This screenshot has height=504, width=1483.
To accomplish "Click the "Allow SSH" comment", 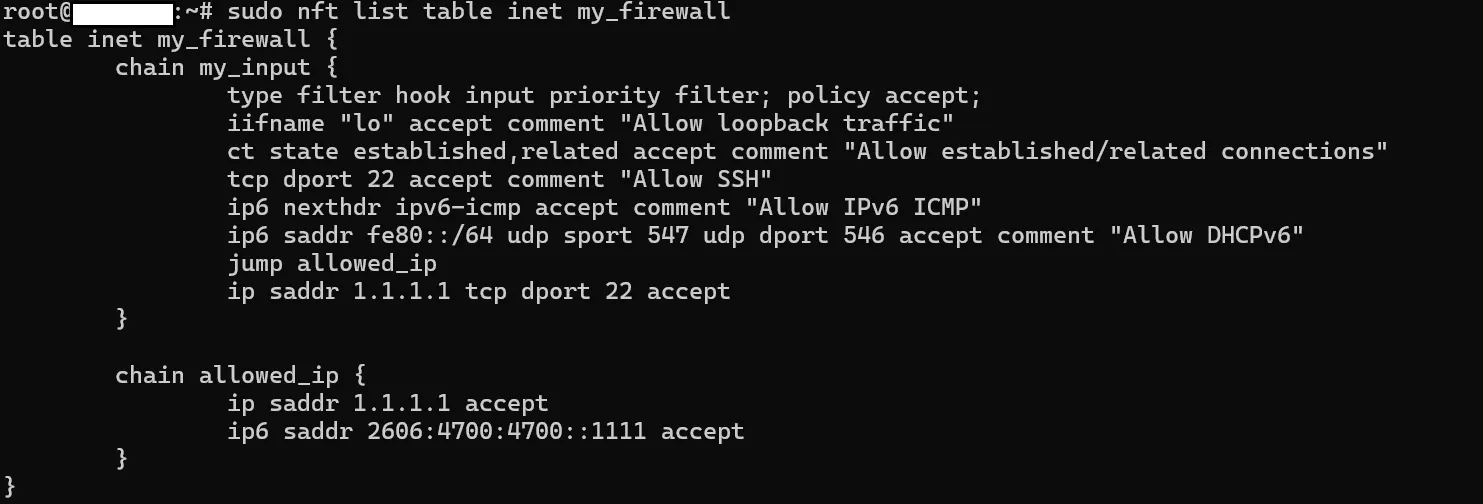I will click(689, 180).
